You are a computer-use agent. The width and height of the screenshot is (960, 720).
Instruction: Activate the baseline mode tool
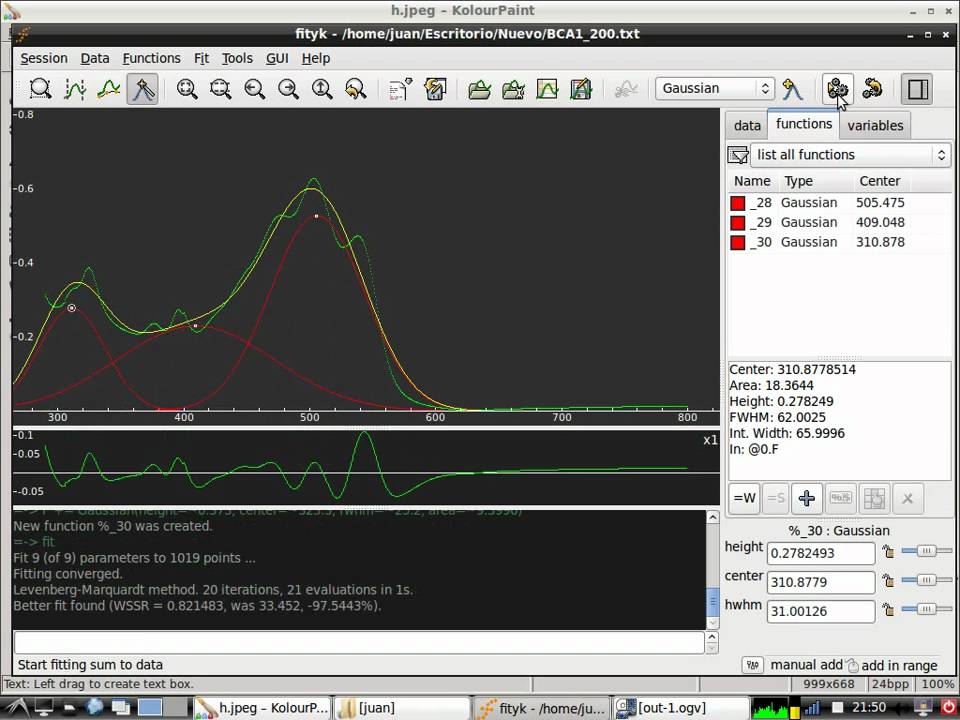[108, 89]
